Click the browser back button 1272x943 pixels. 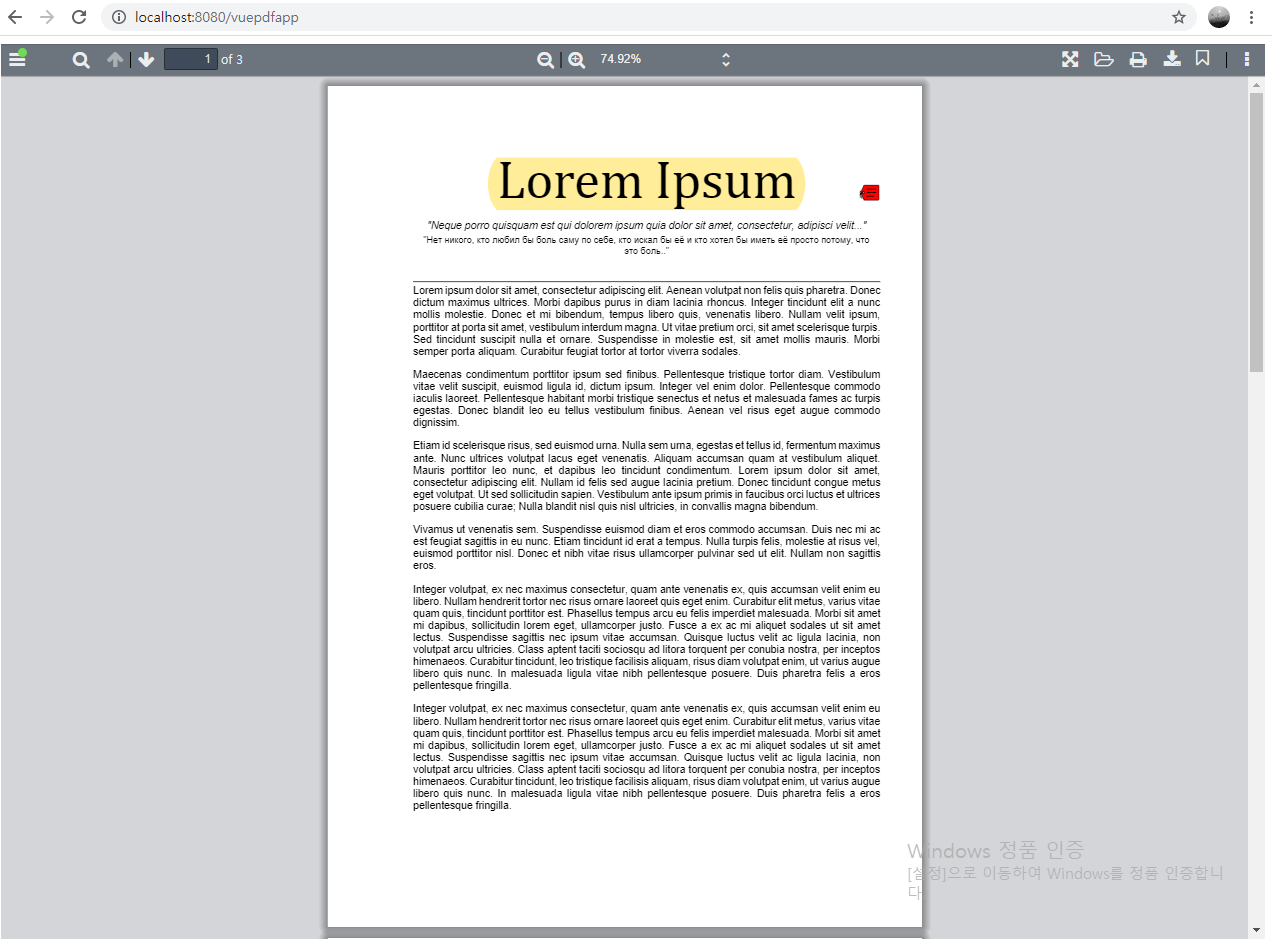coord(15,17)
